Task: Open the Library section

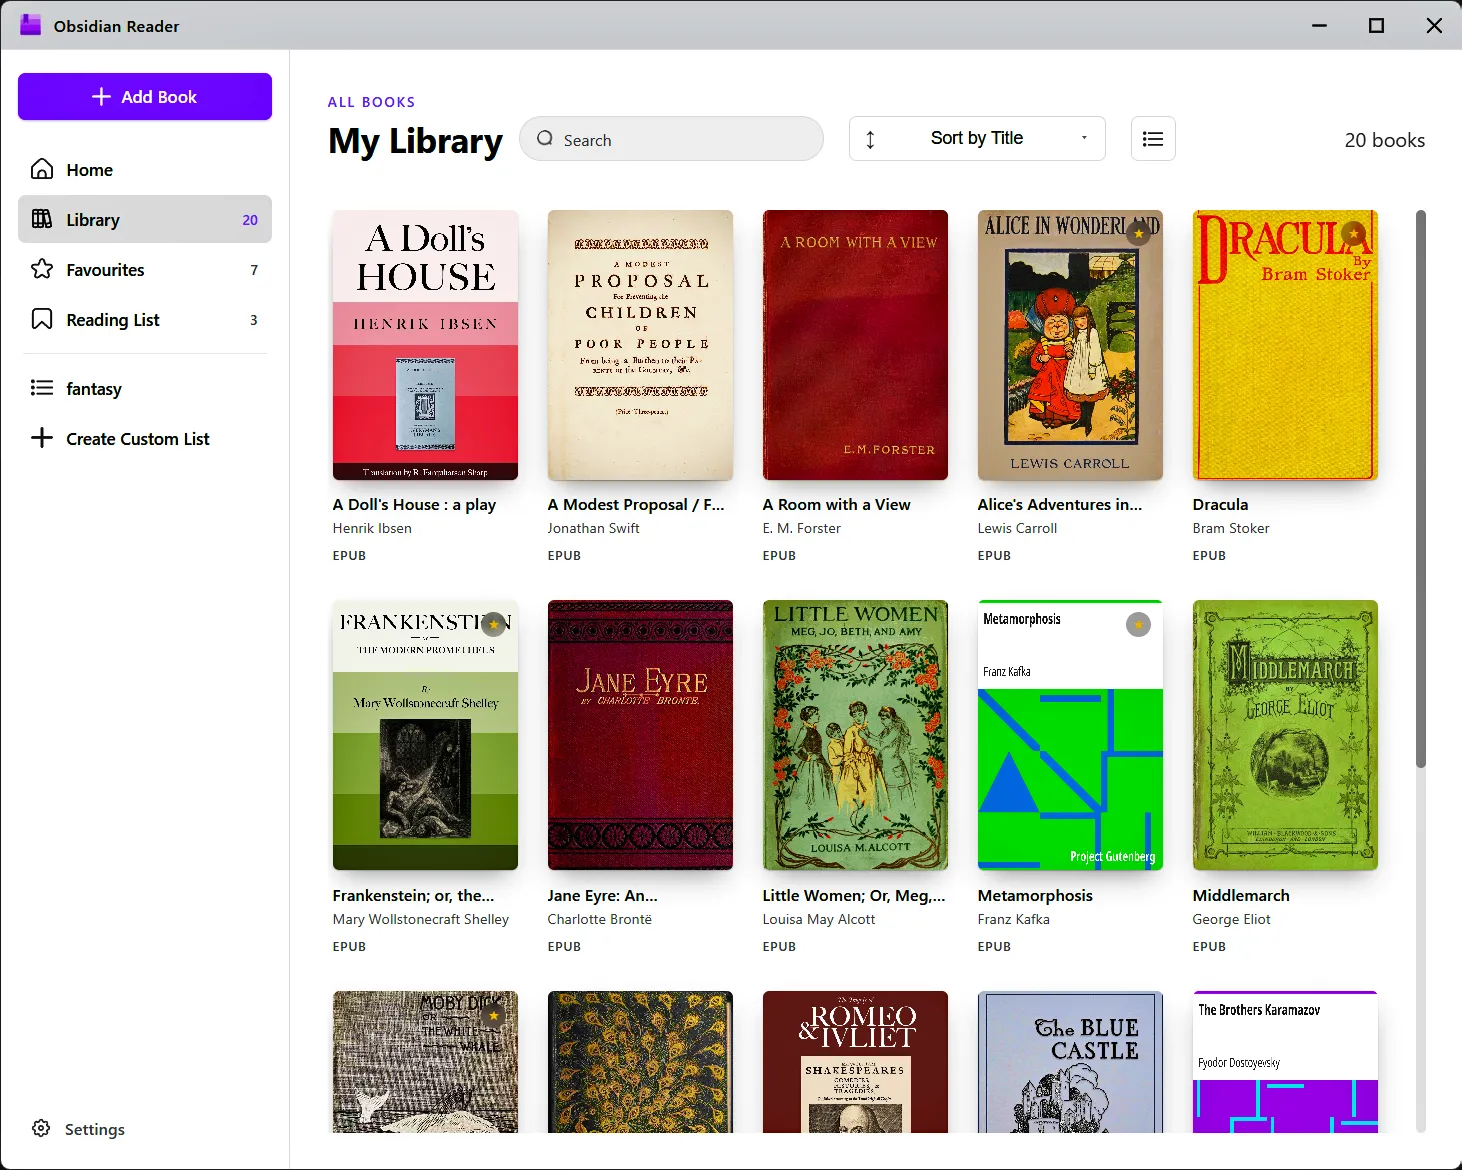Action: 145,219
